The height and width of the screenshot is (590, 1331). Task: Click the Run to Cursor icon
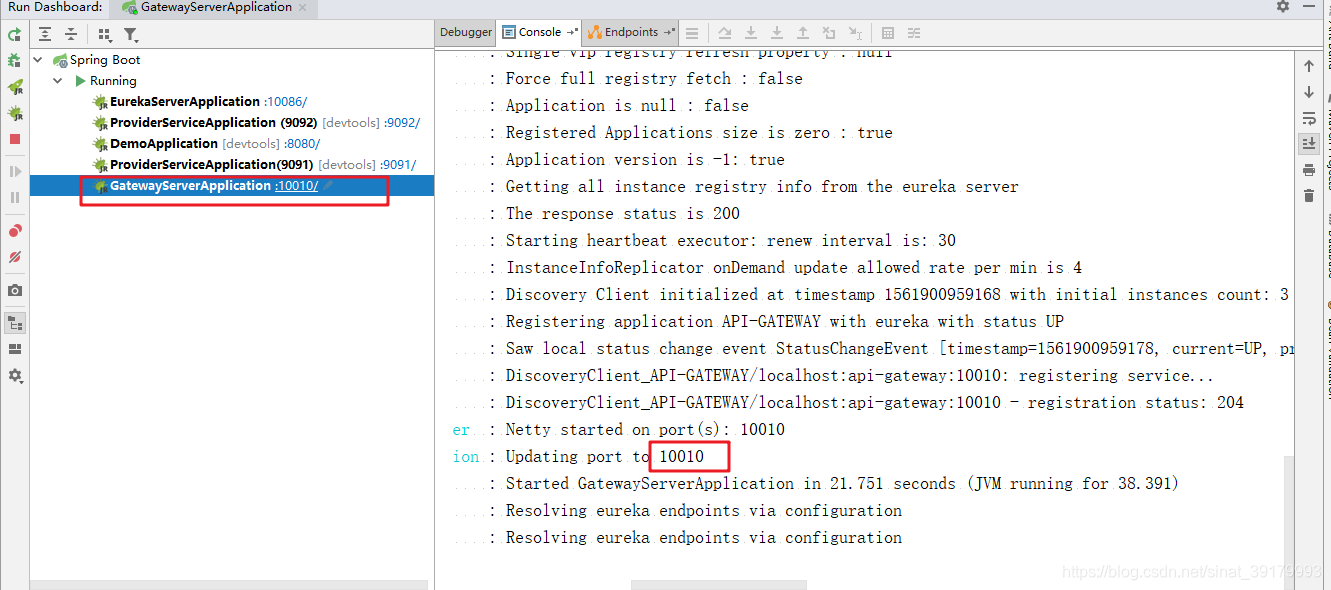855,33
